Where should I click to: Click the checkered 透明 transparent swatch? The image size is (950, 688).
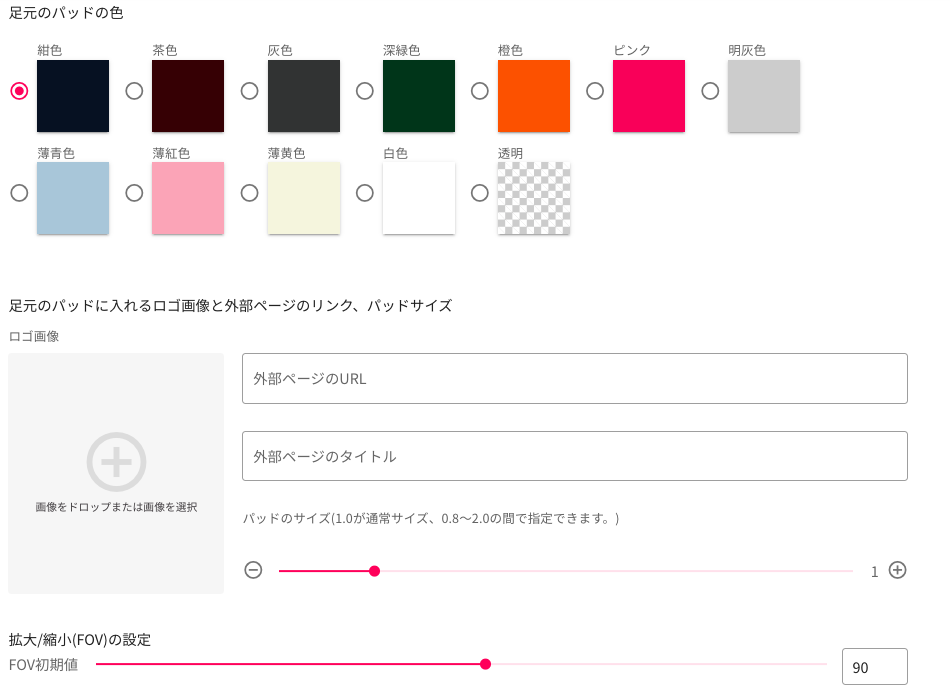(x=534, y=198)
